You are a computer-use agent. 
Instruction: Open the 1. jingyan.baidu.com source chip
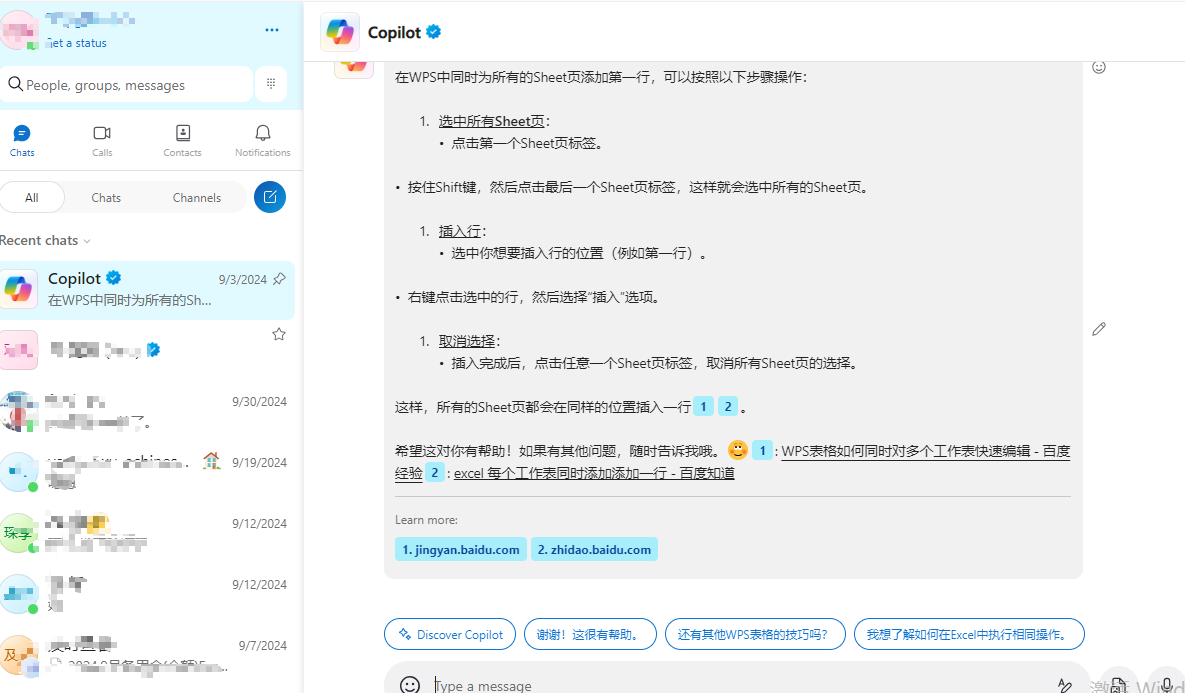(x=460, y=549)
